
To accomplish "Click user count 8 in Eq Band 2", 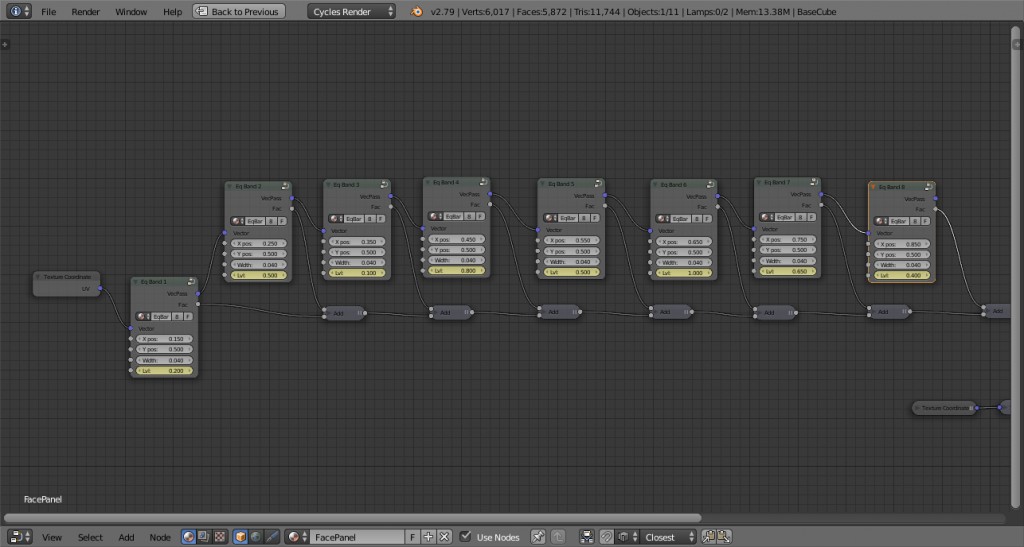I will click(x=271, y=221).
